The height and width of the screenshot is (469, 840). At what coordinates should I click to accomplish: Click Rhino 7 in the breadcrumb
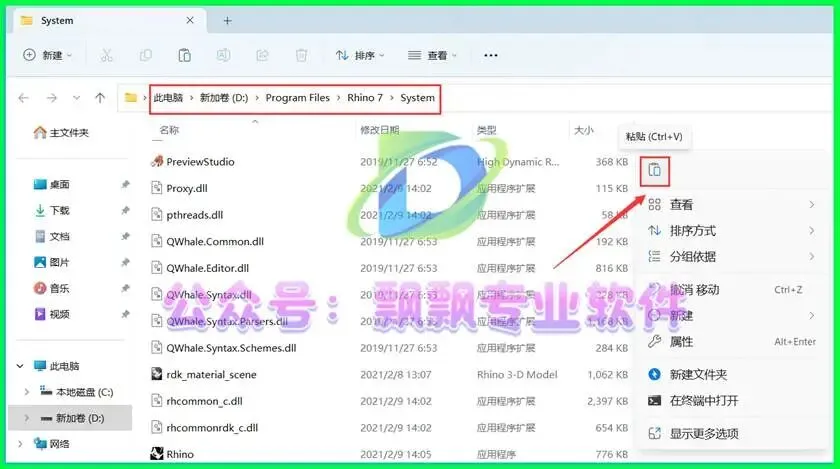click(365, 98)
